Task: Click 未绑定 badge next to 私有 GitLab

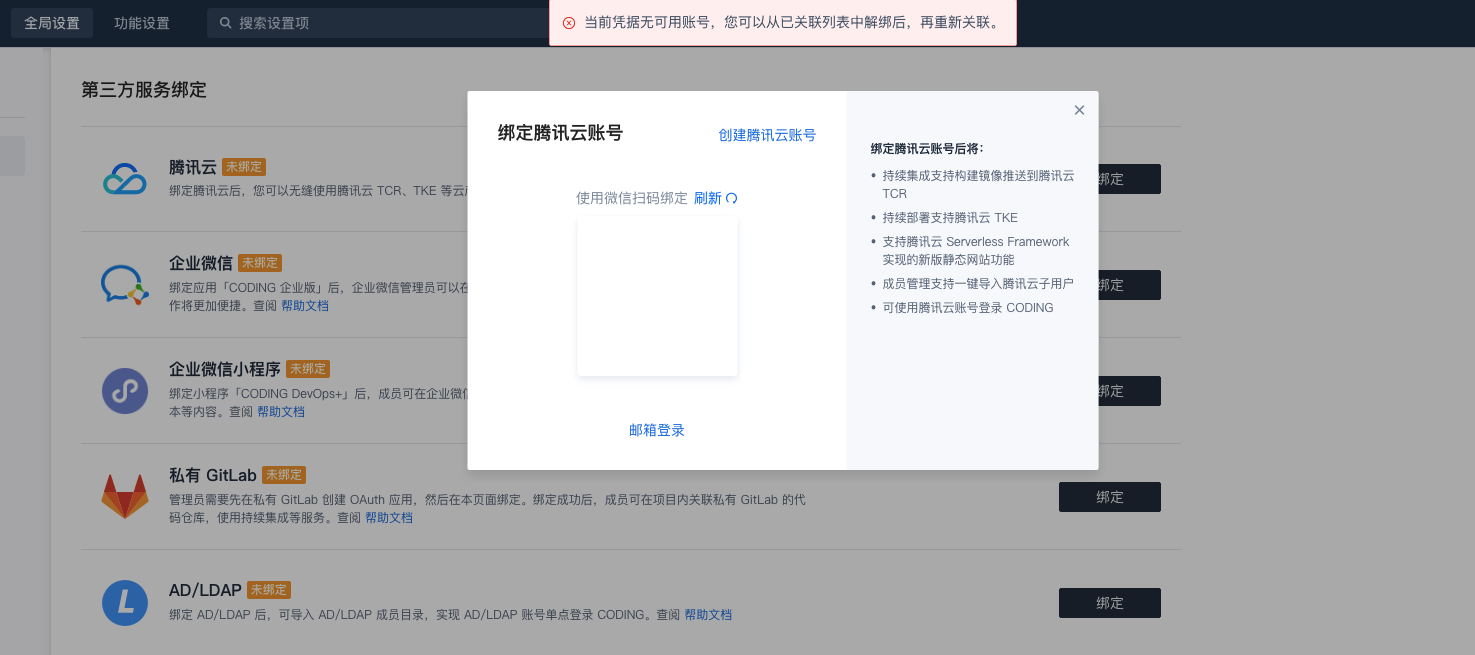Action: (x=284, y=475)
